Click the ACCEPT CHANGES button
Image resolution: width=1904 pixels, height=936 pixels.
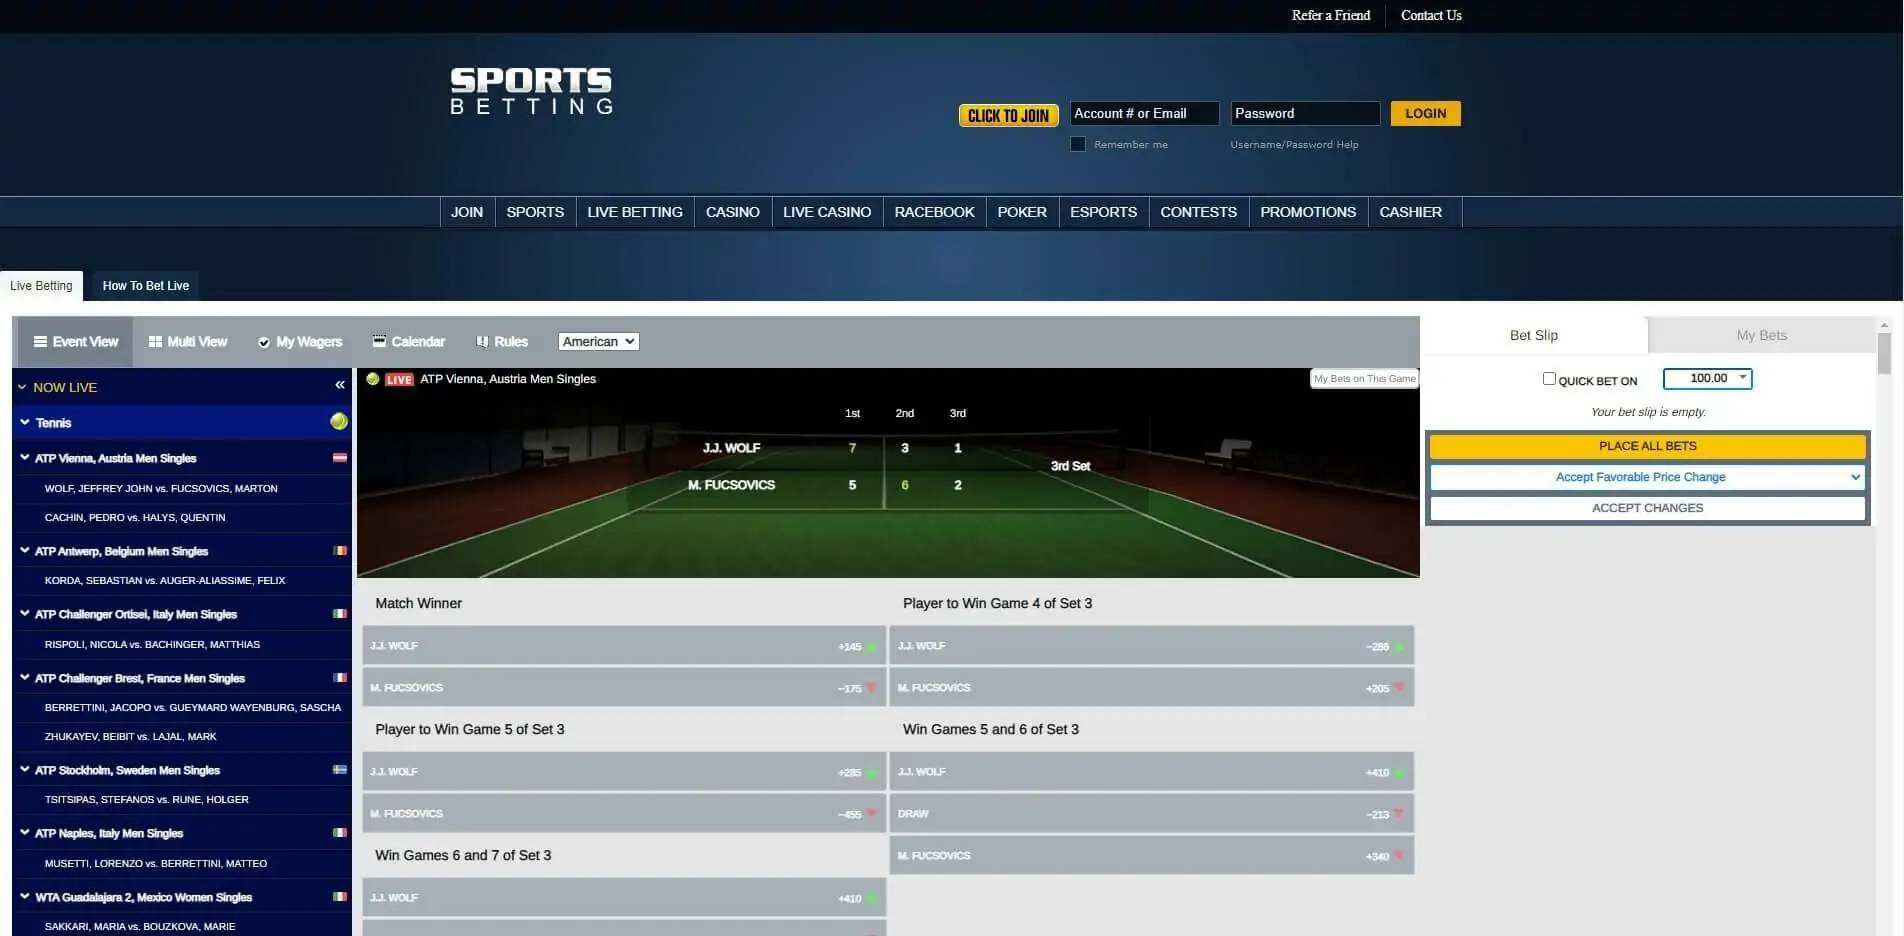click(1647, 508)
